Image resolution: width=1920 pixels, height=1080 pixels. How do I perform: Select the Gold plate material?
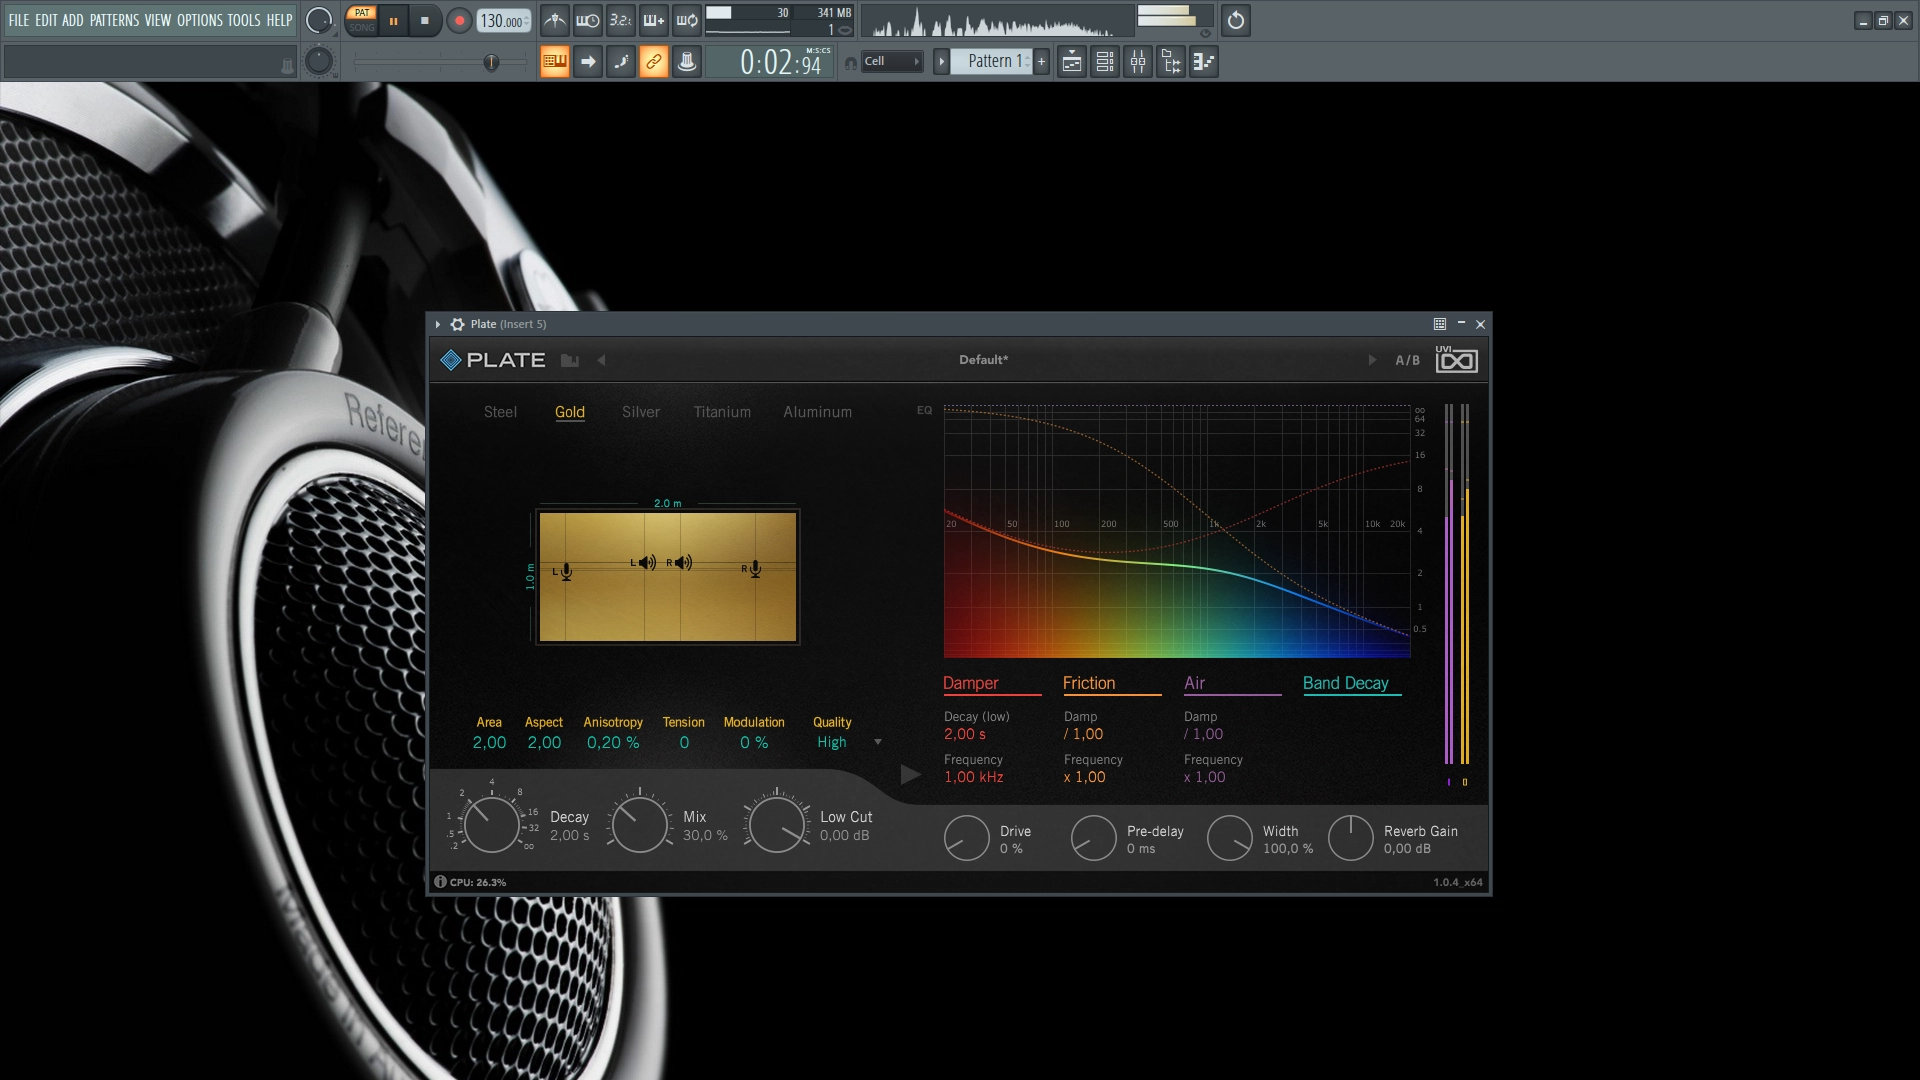point(570,412)
